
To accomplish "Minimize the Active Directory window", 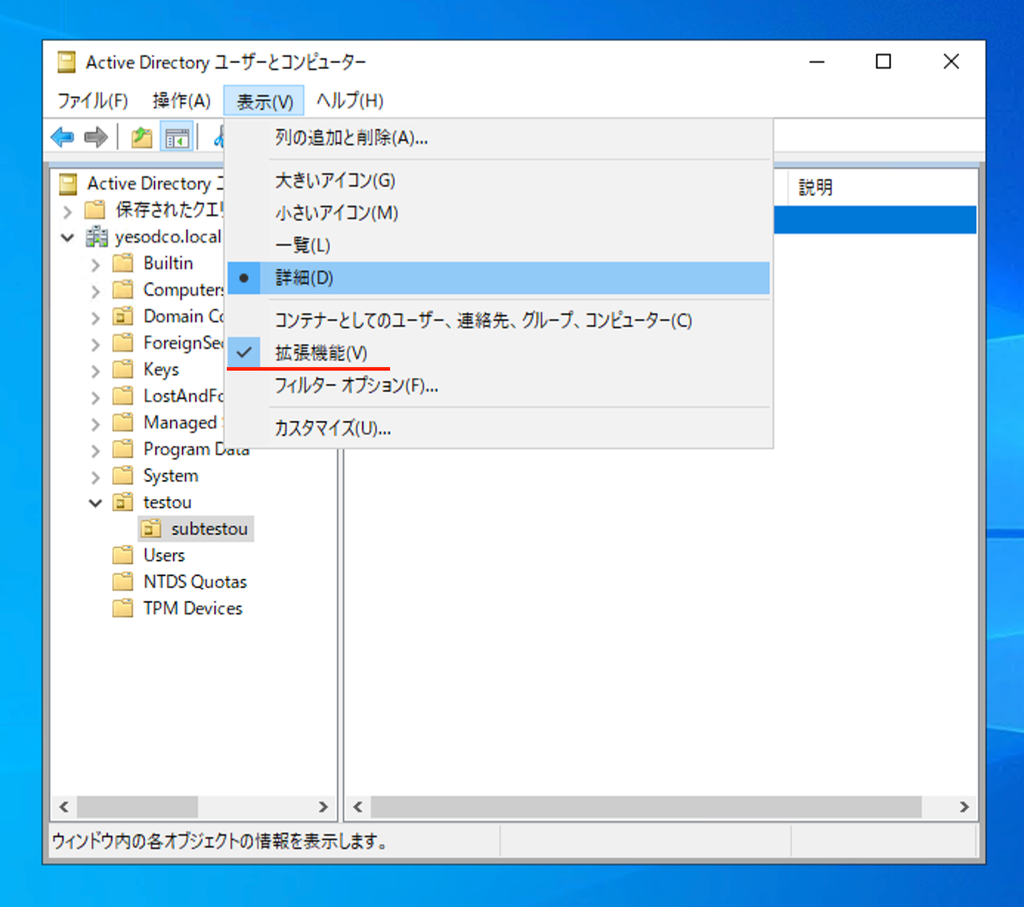I will (x=817, y=61).
